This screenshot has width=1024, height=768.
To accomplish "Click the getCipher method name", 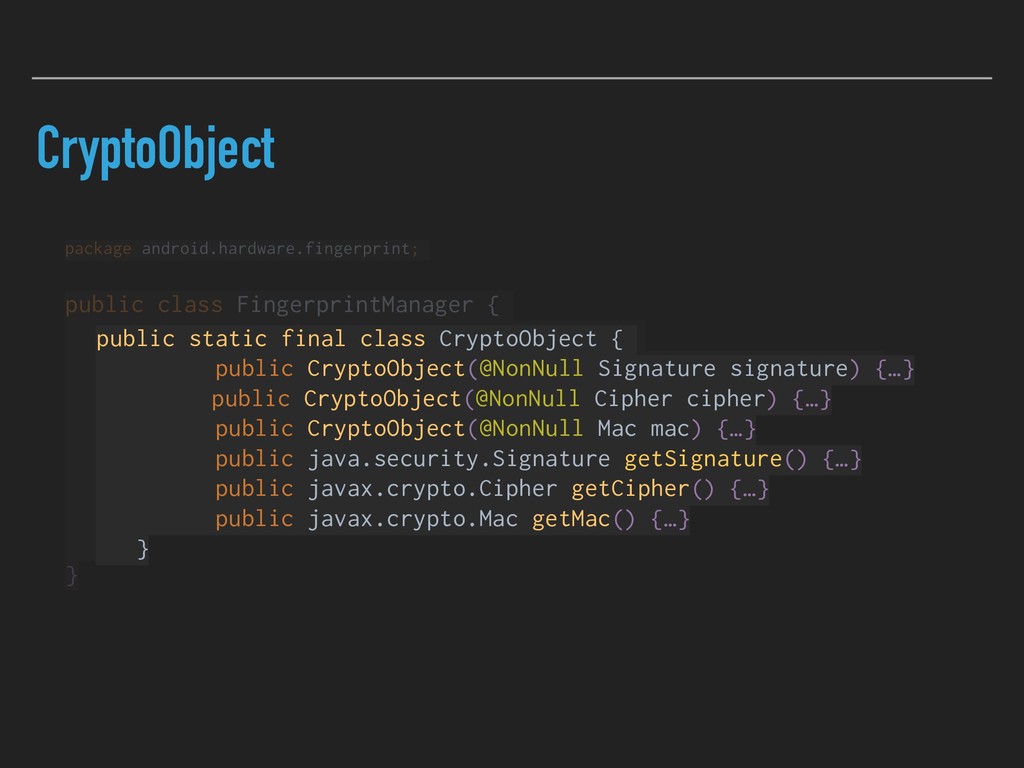I will (x=630, y=489).
